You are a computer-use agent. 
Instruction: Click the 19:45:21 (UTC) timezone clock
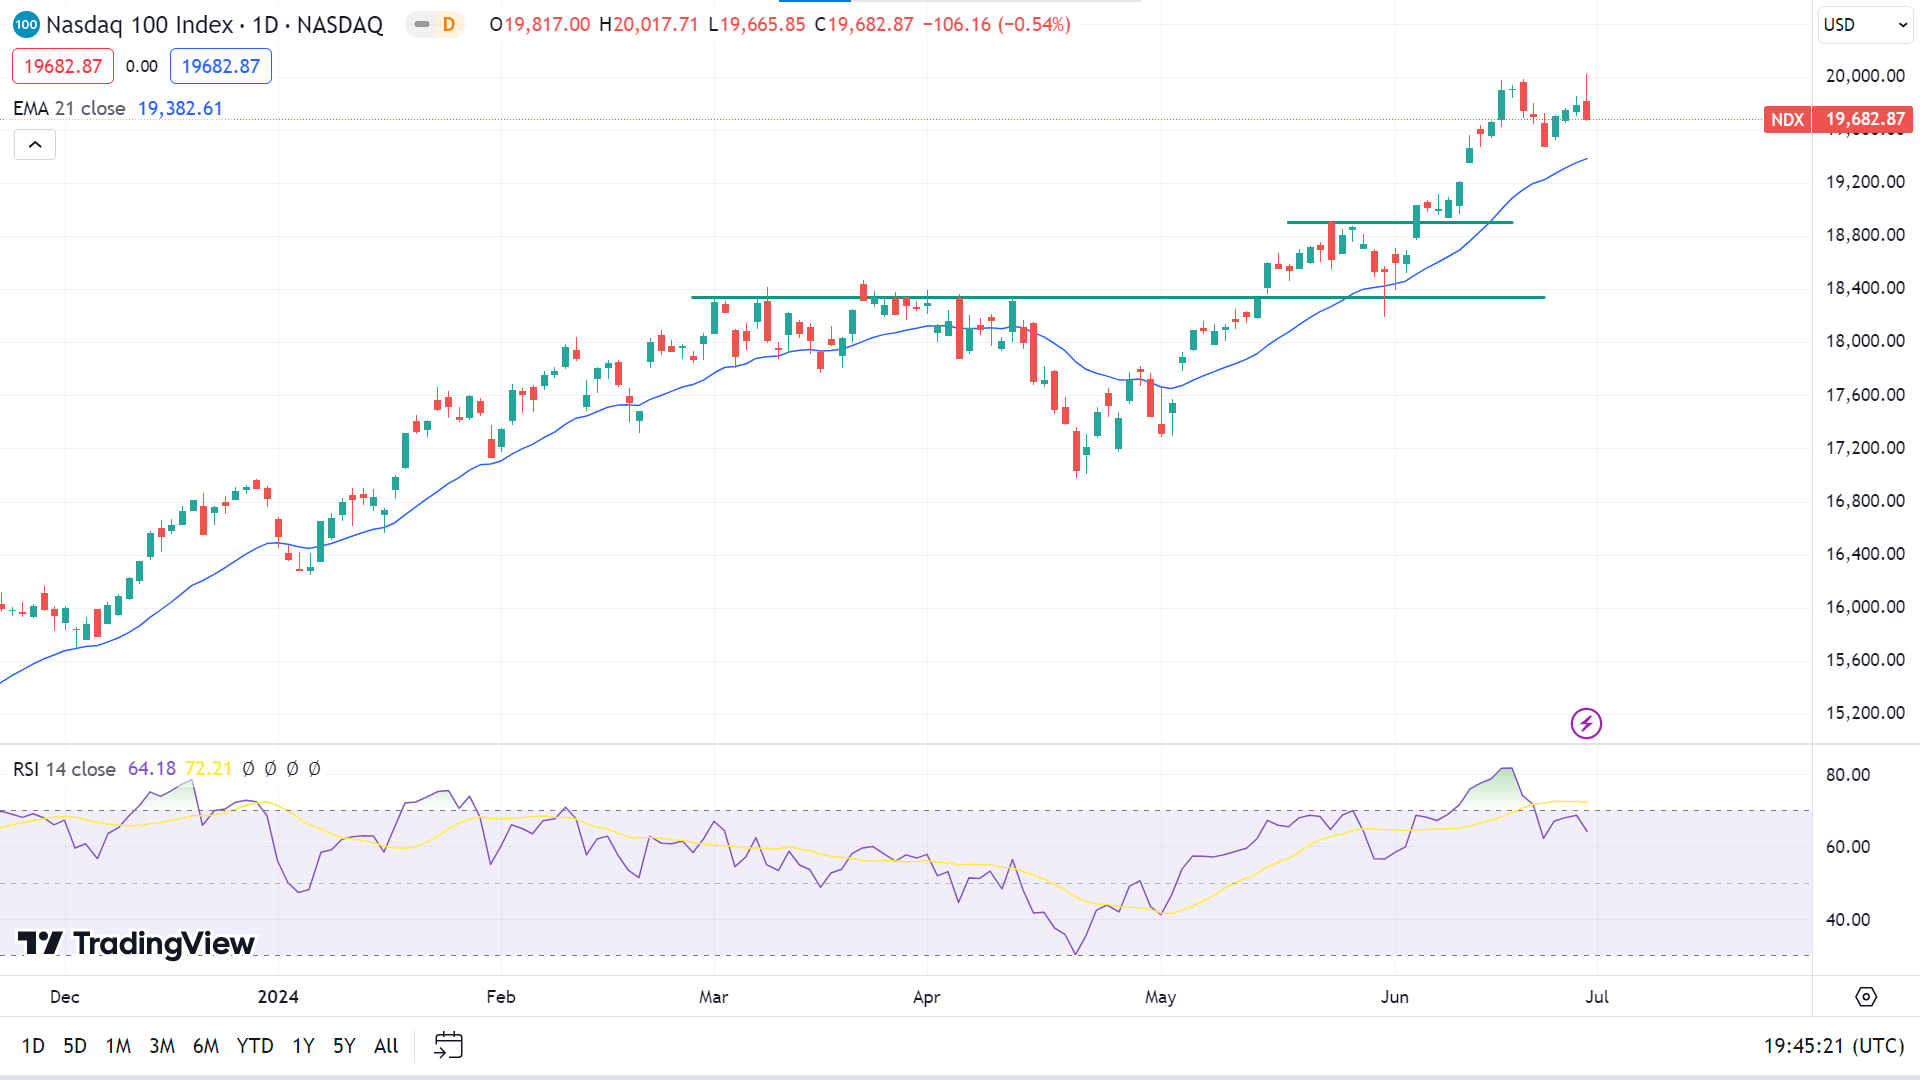[1834, 1046]
